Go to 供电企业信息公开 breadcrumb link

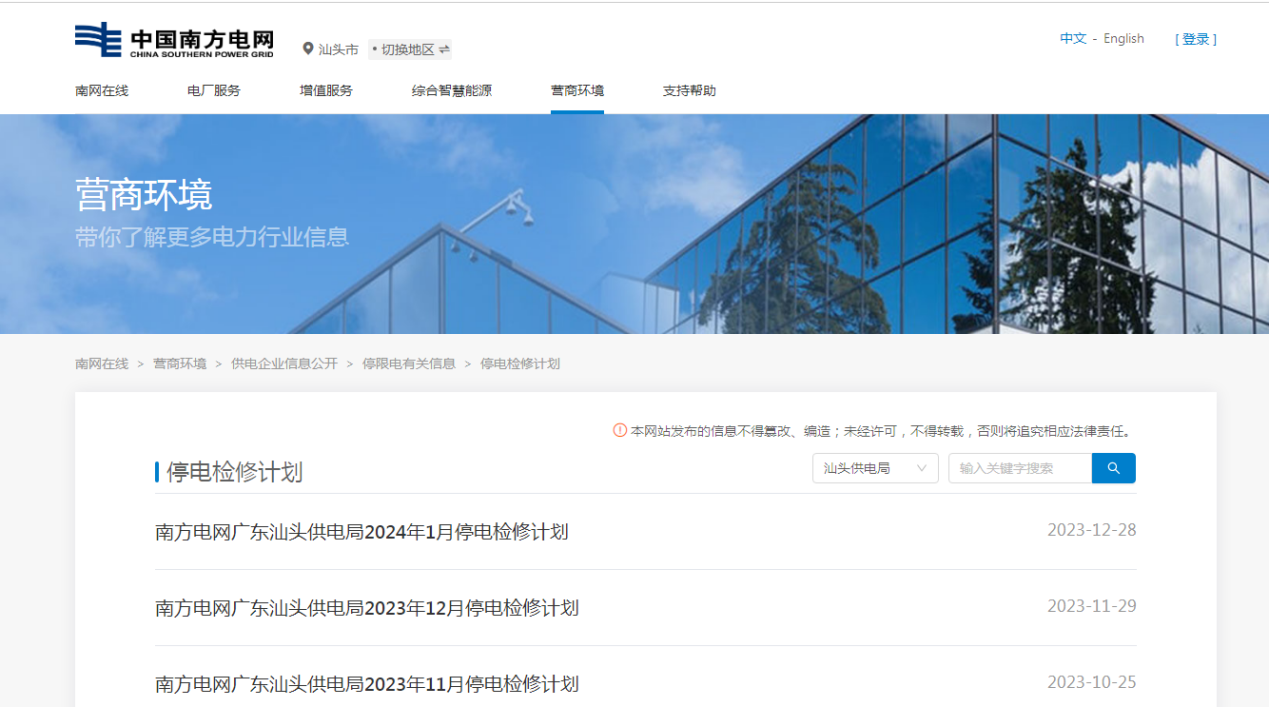285,364
